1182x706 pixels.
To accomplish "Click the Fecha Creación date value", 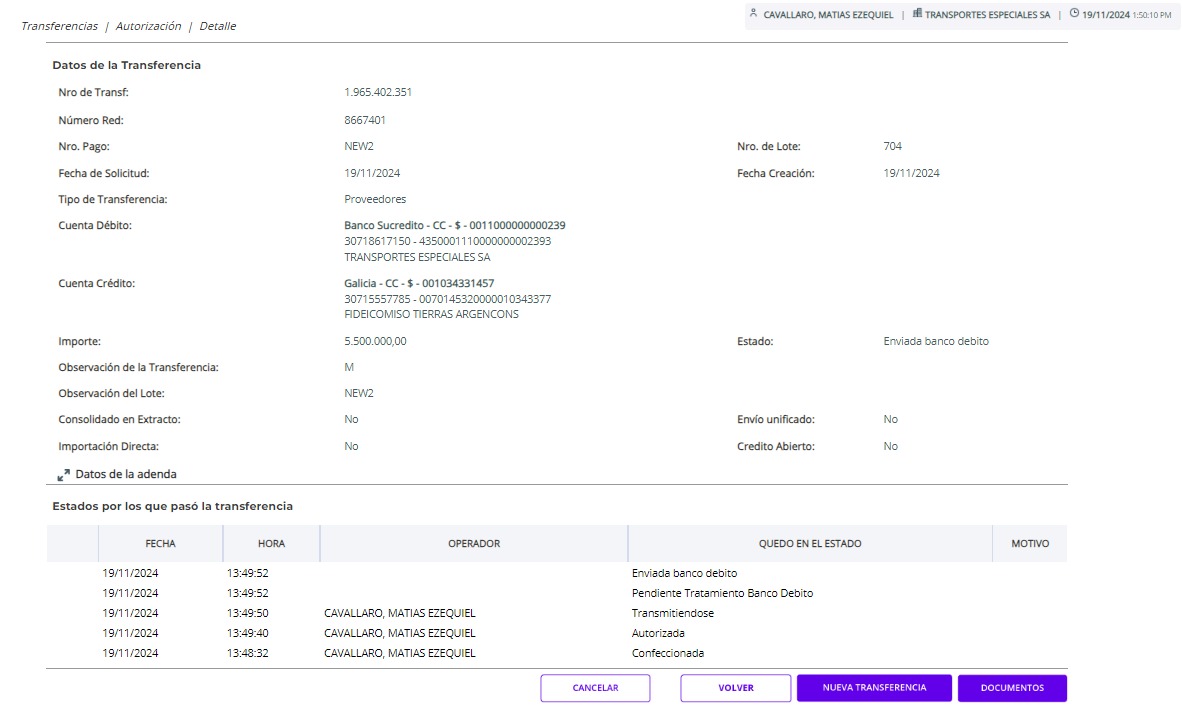I will click(x=911, y=173).
